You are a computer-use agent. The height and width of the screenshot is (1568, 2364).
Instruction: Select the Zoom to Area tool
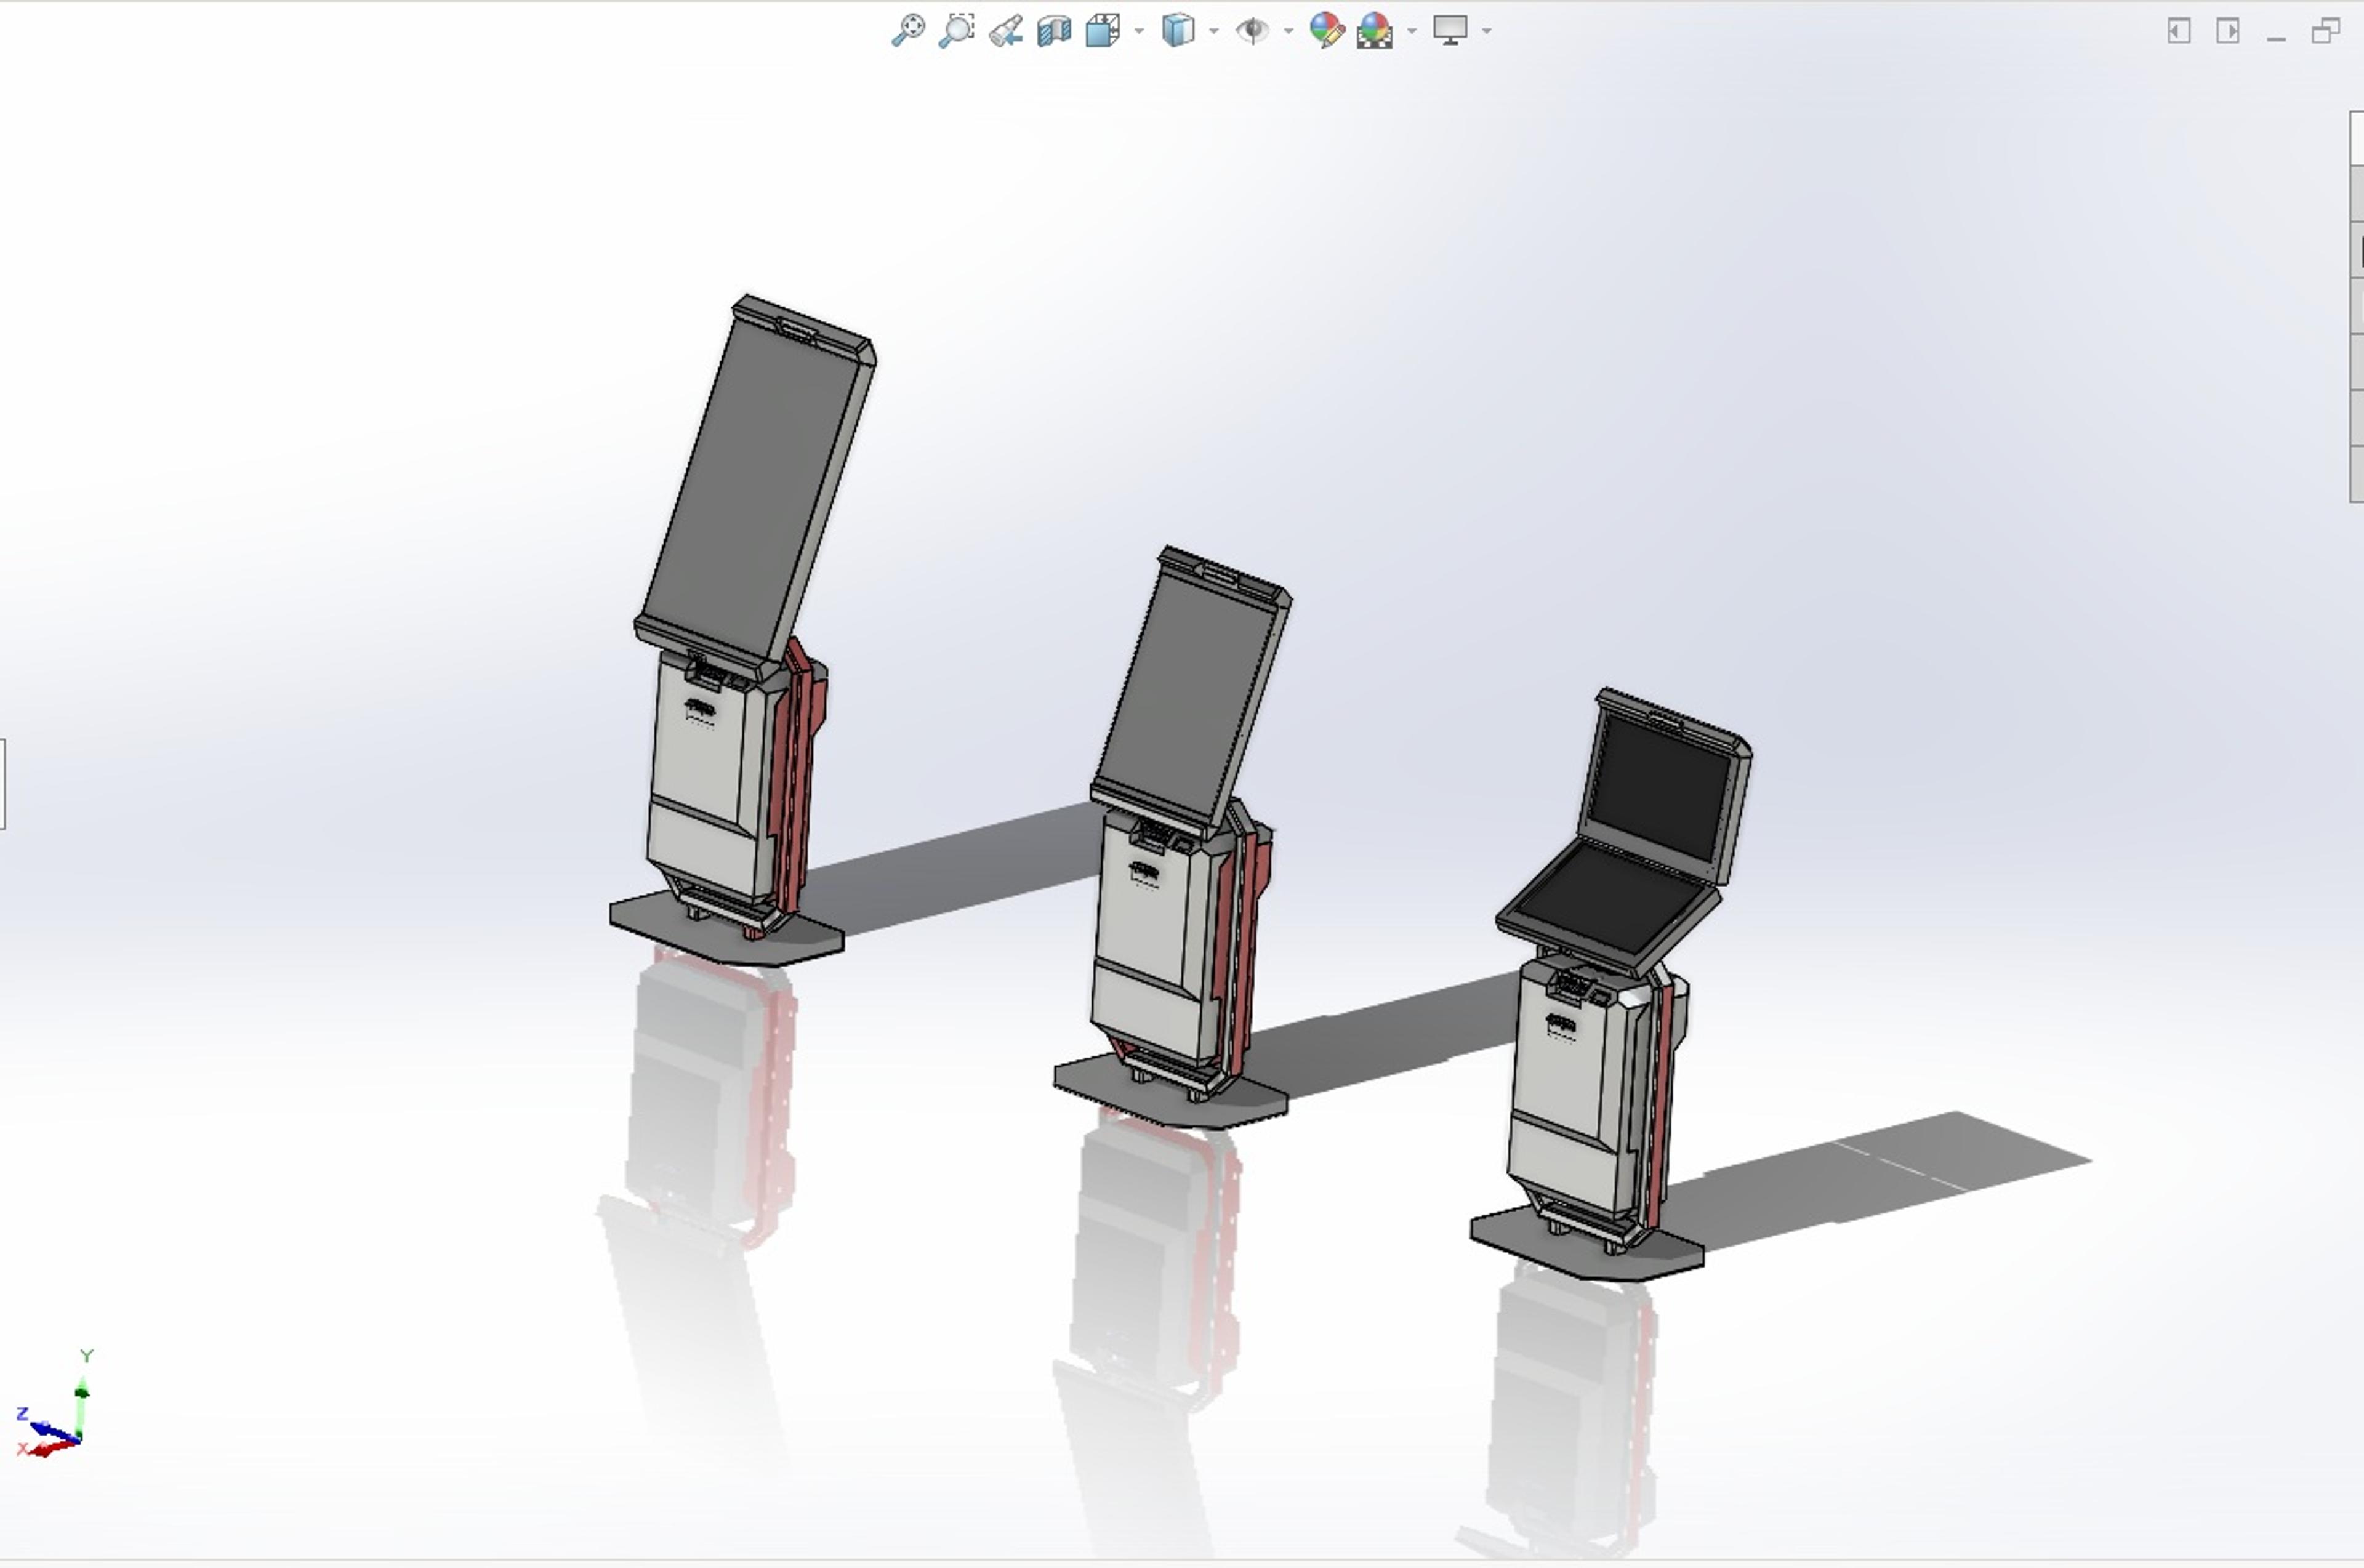(x=956, y=30)
